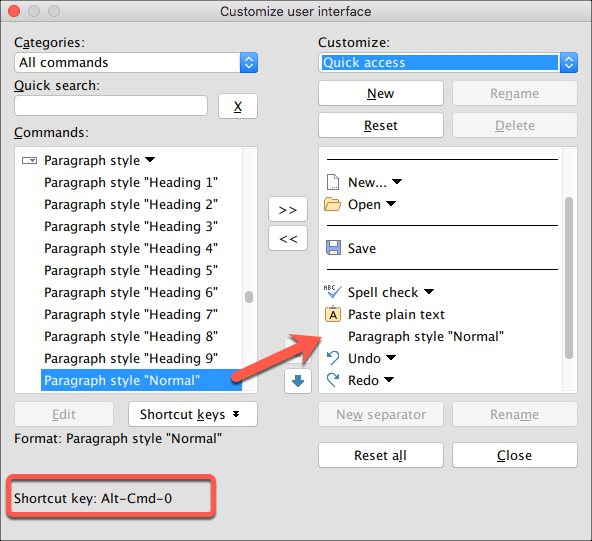Expand the Shortcut keys dropdown button

[193, 414]
